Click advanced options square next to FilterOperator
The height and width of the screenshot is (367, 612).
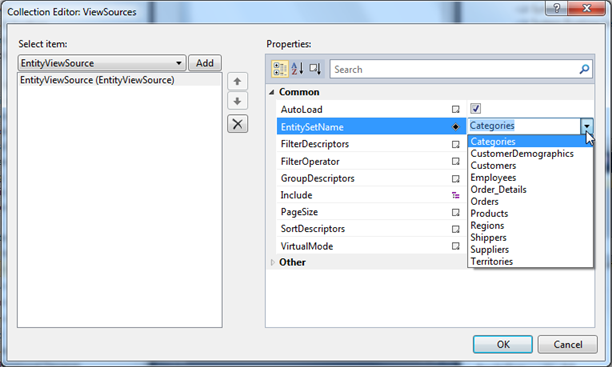(455, 161)
